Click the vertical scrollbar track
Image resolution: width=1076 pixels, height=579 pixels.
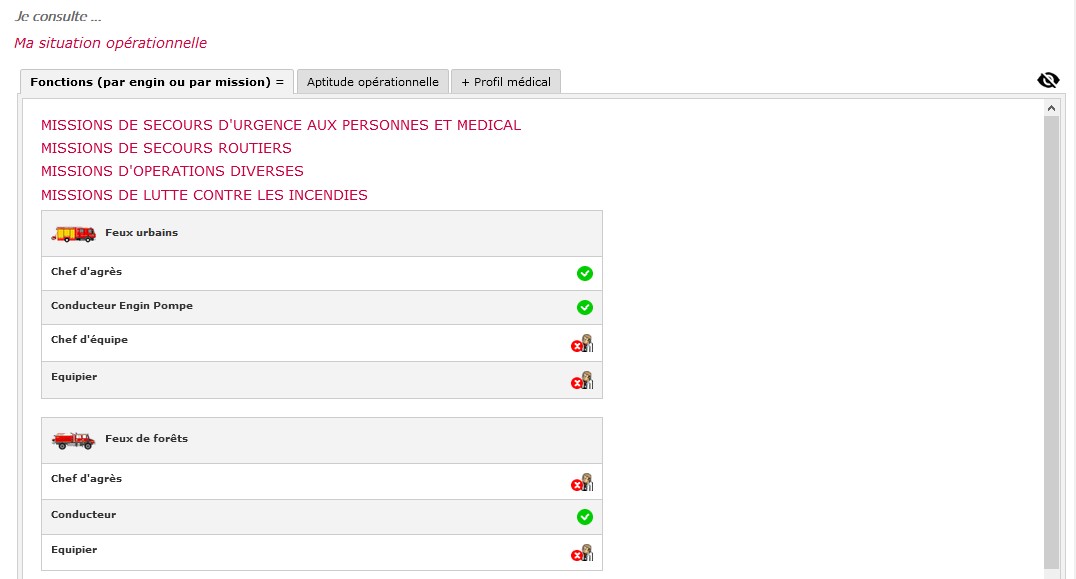[1051, 343]
